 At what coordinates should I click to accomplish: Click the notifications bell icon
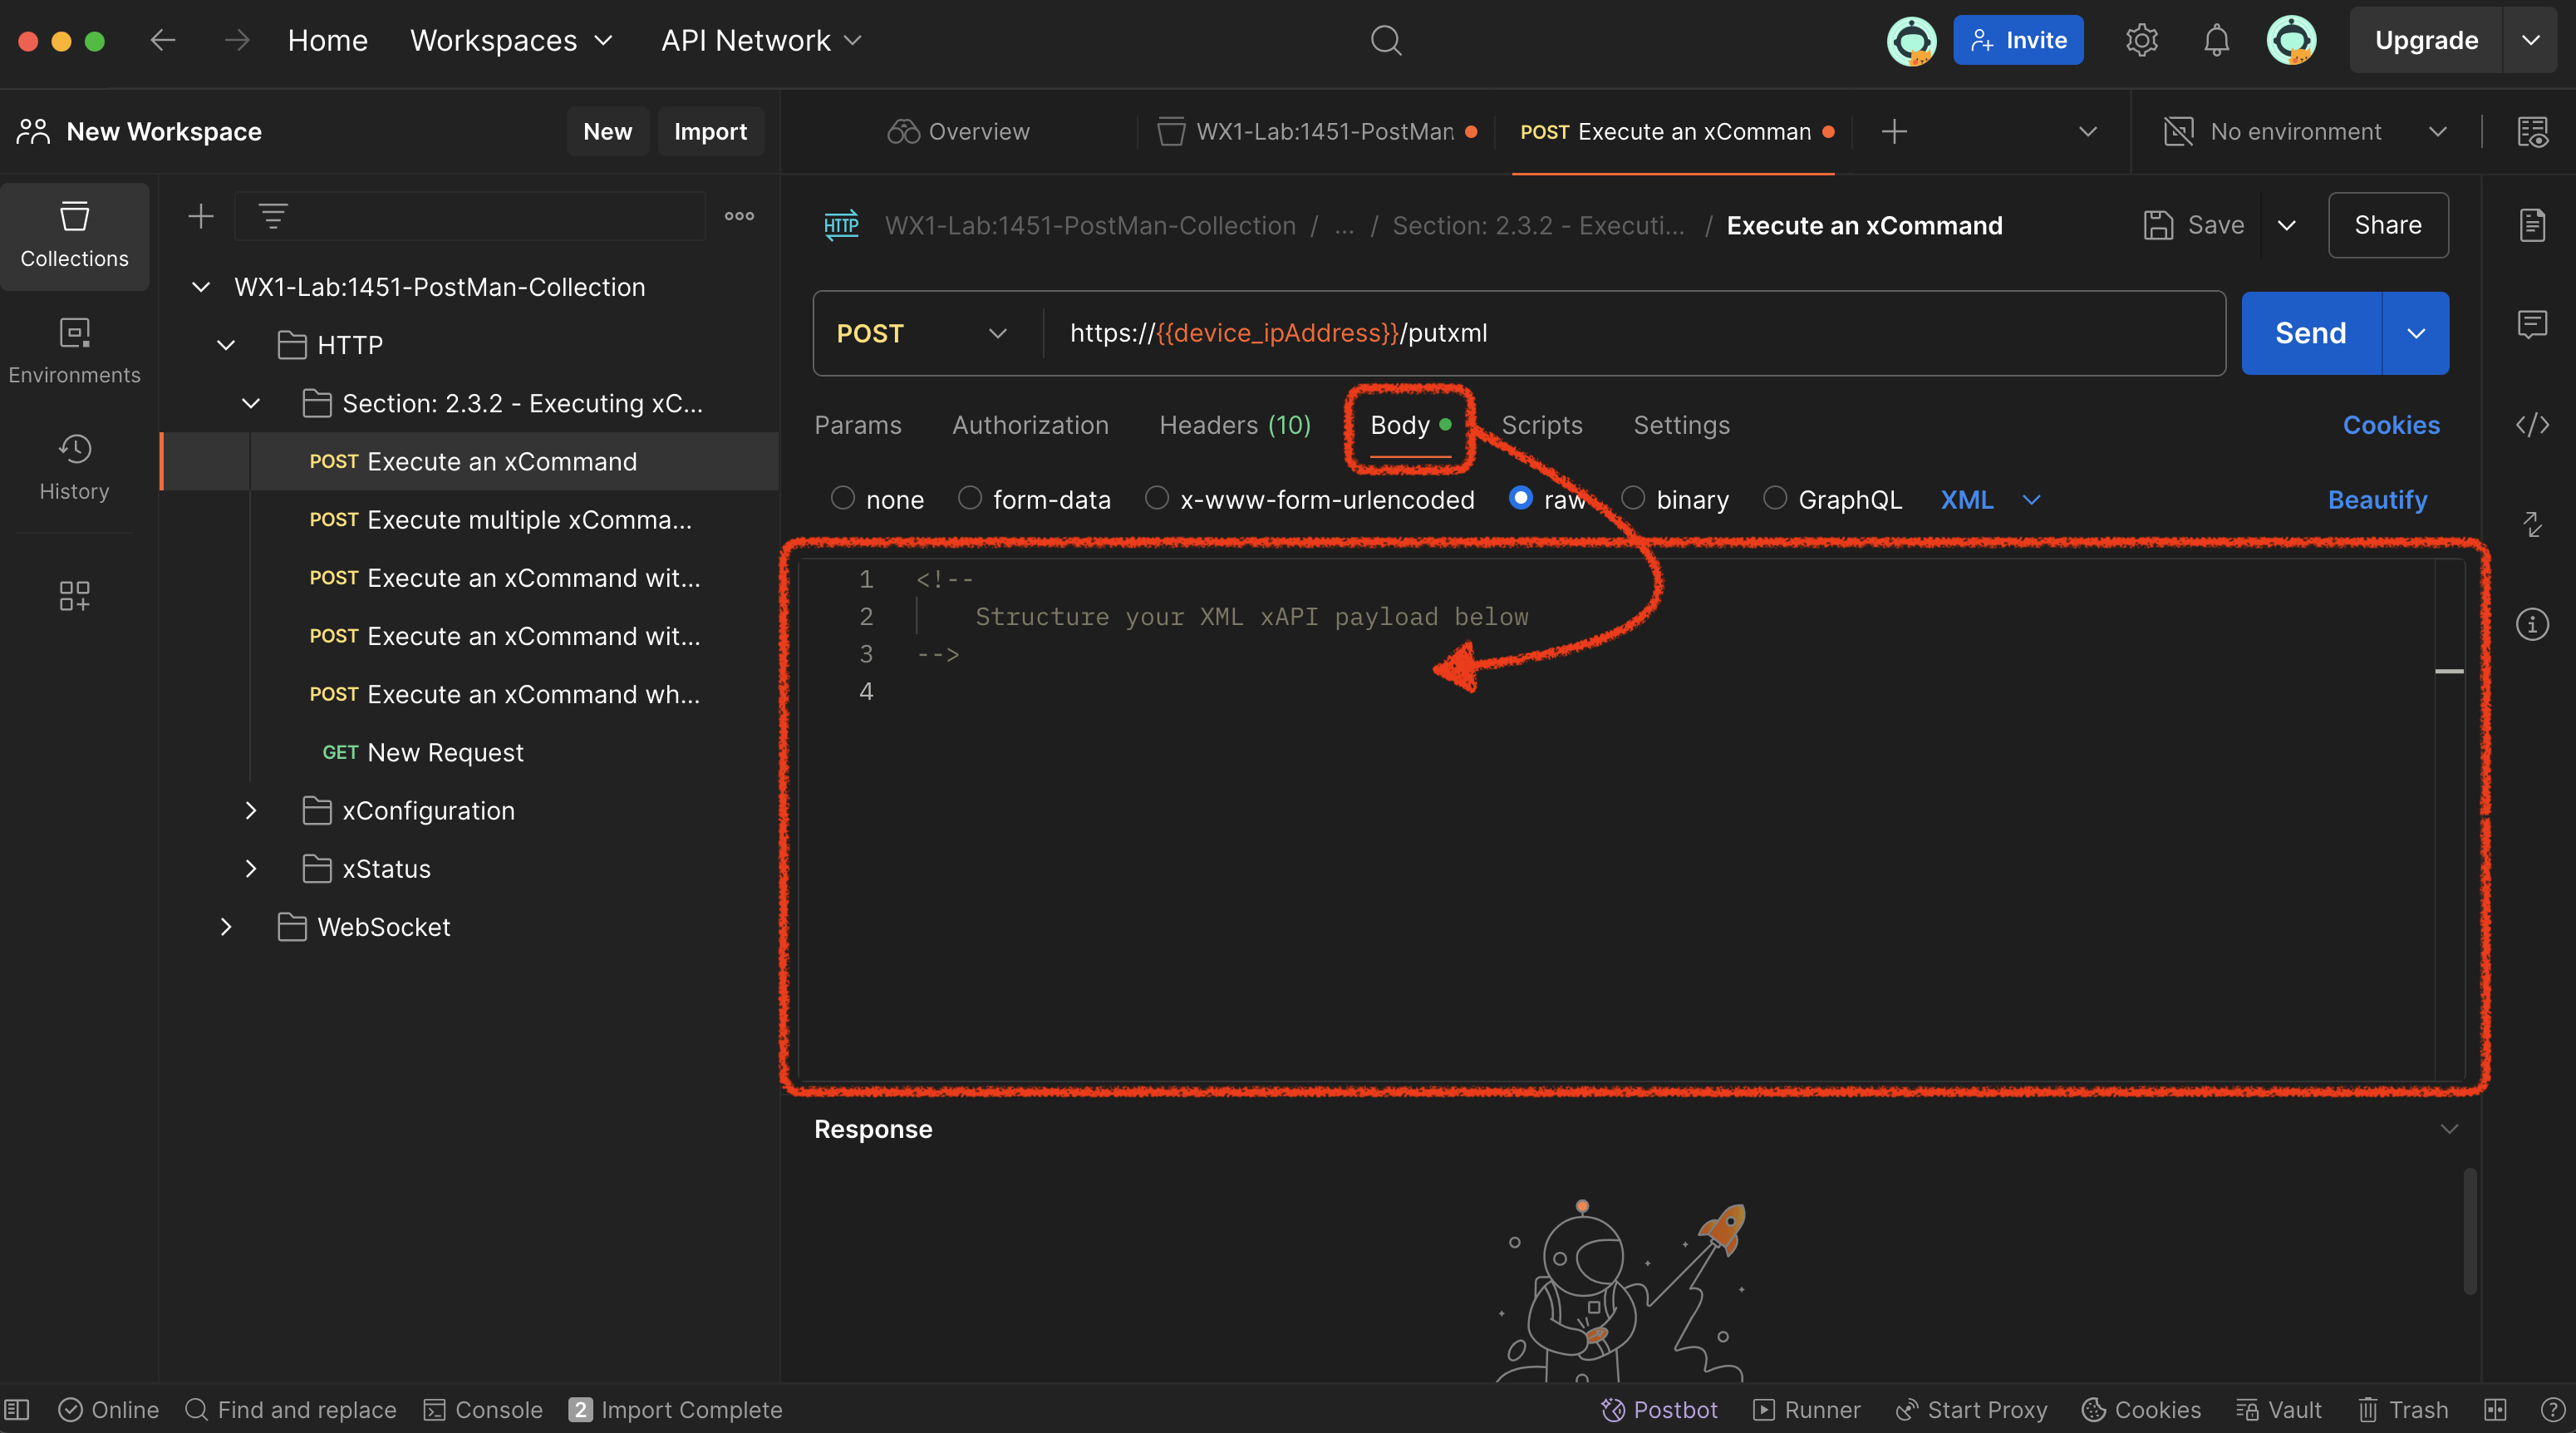[2216, 41]
